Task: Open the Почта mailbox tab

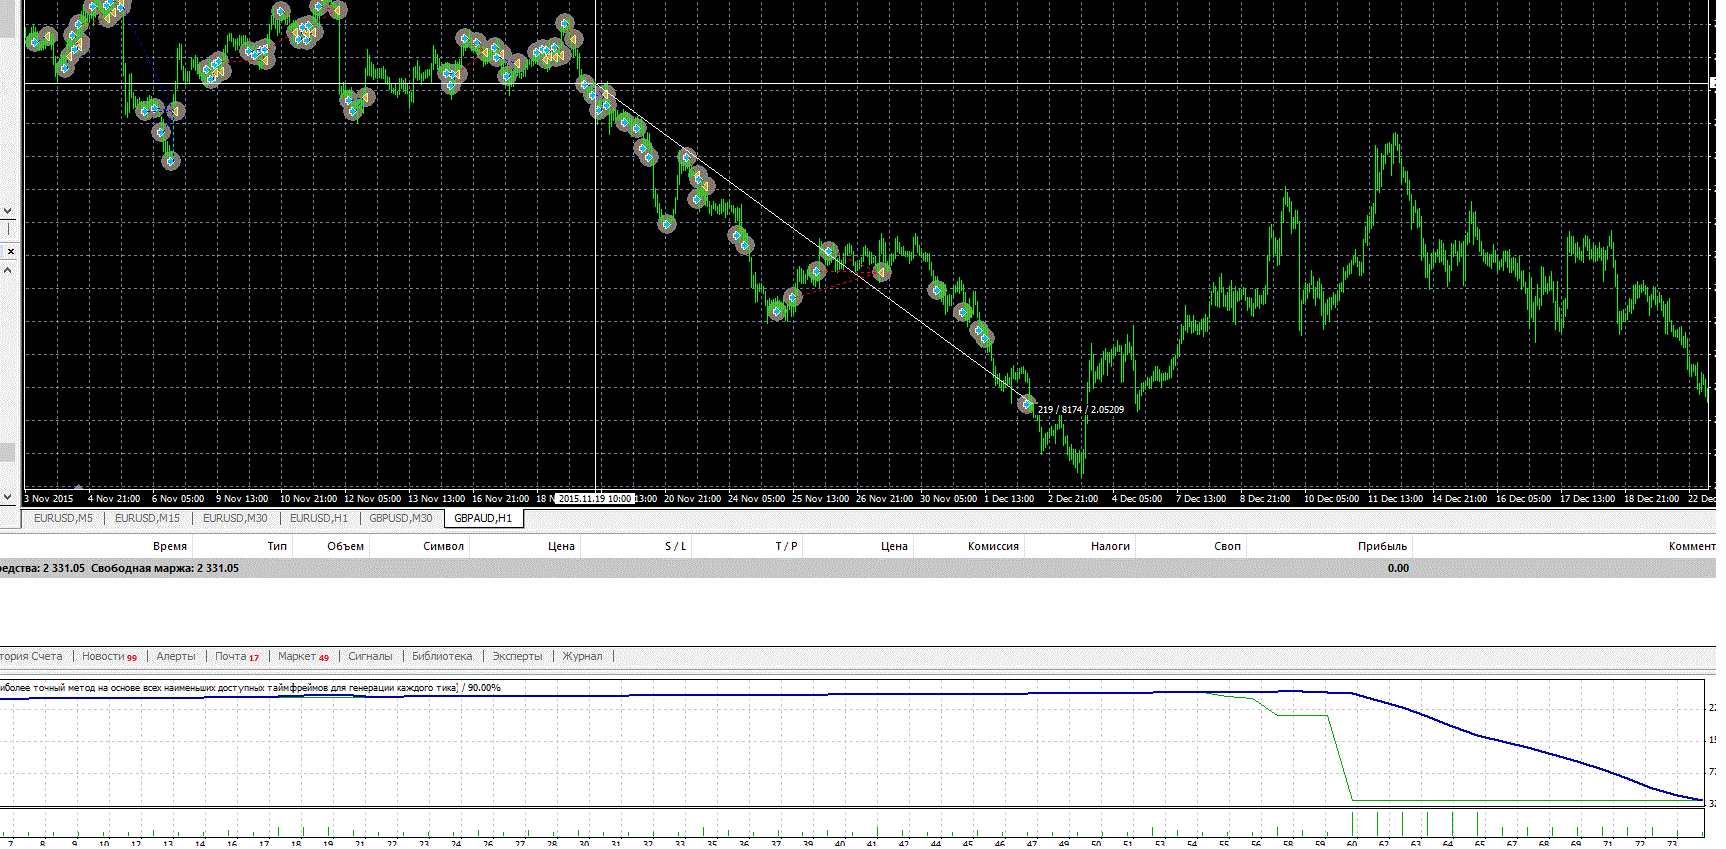Action: (x=237, y=657)
